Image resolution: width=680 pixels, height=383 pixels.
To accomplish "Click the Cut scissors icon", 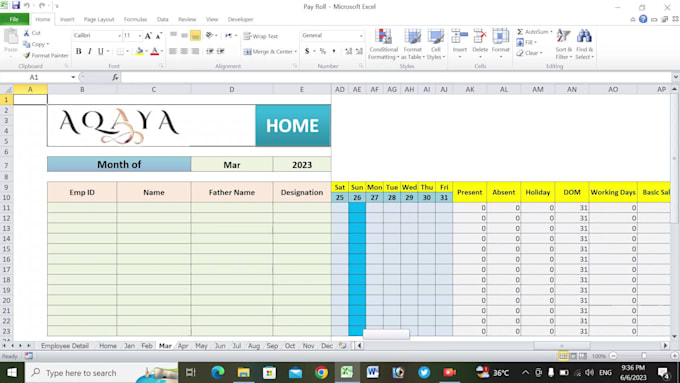I will [x=27, y=33].
